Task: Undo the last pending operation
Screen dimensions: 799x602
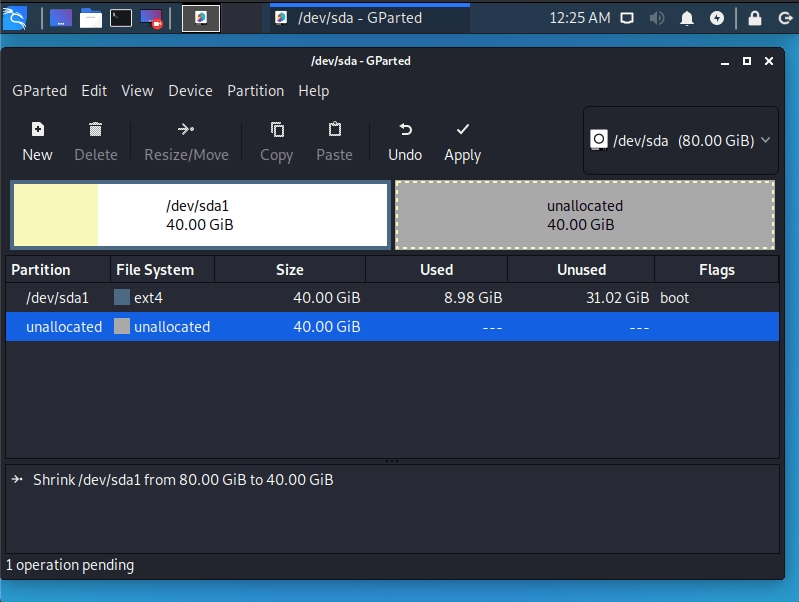Action: click(x=405, y=130)
